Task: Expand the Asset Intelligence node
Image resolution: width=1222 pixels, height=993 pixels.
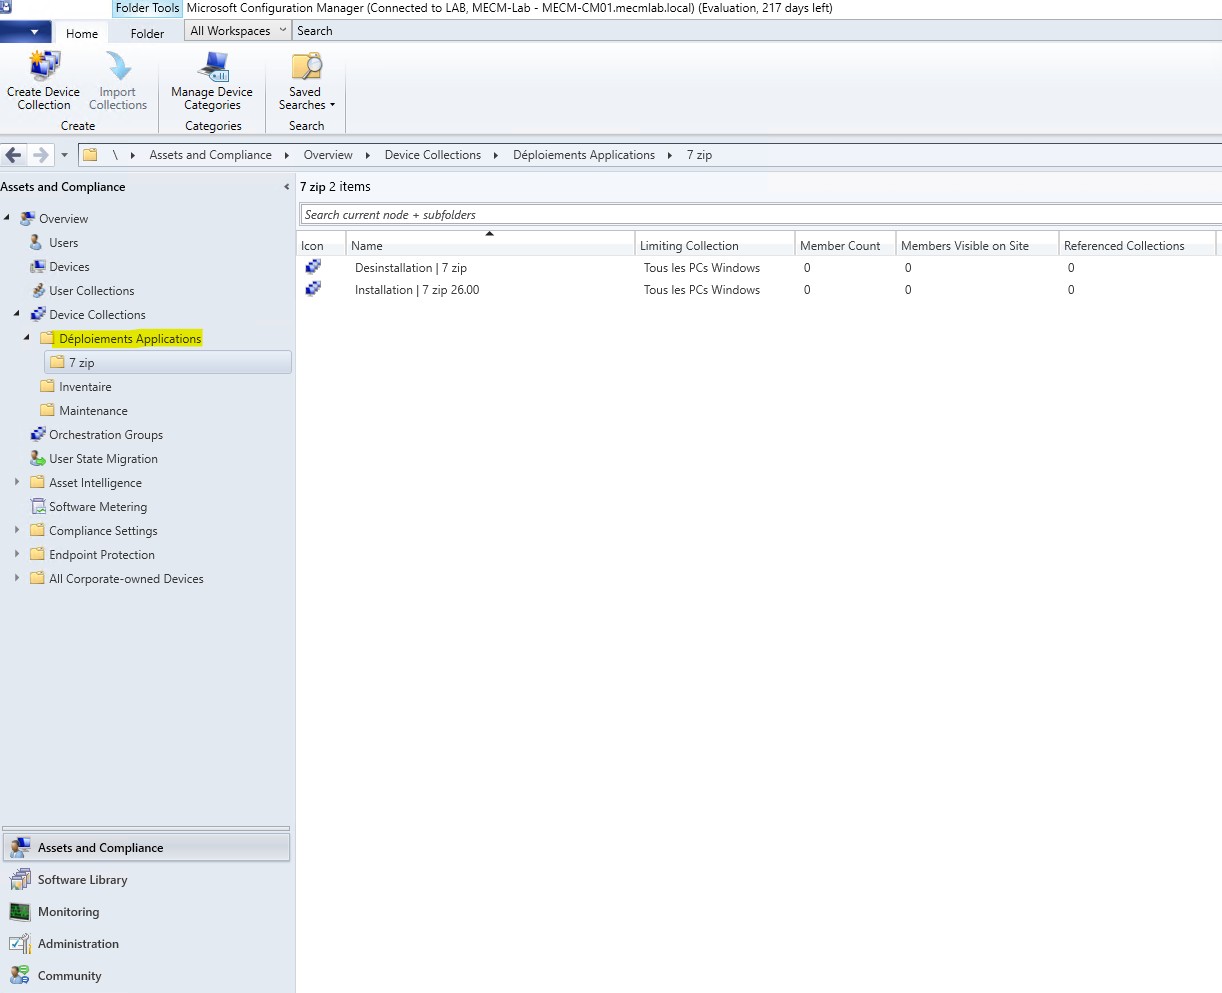Action: [x=17, y=482]
